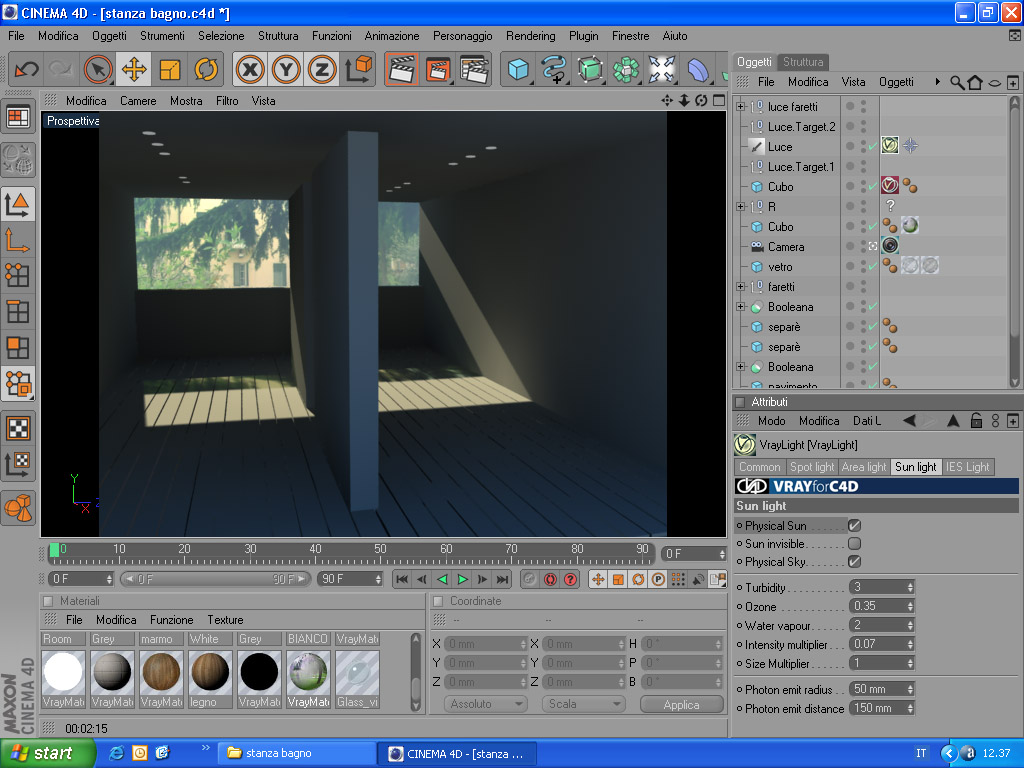Open the spline tools icon
This screenshot has height=768, width=1024.
[x=554, y=69]
